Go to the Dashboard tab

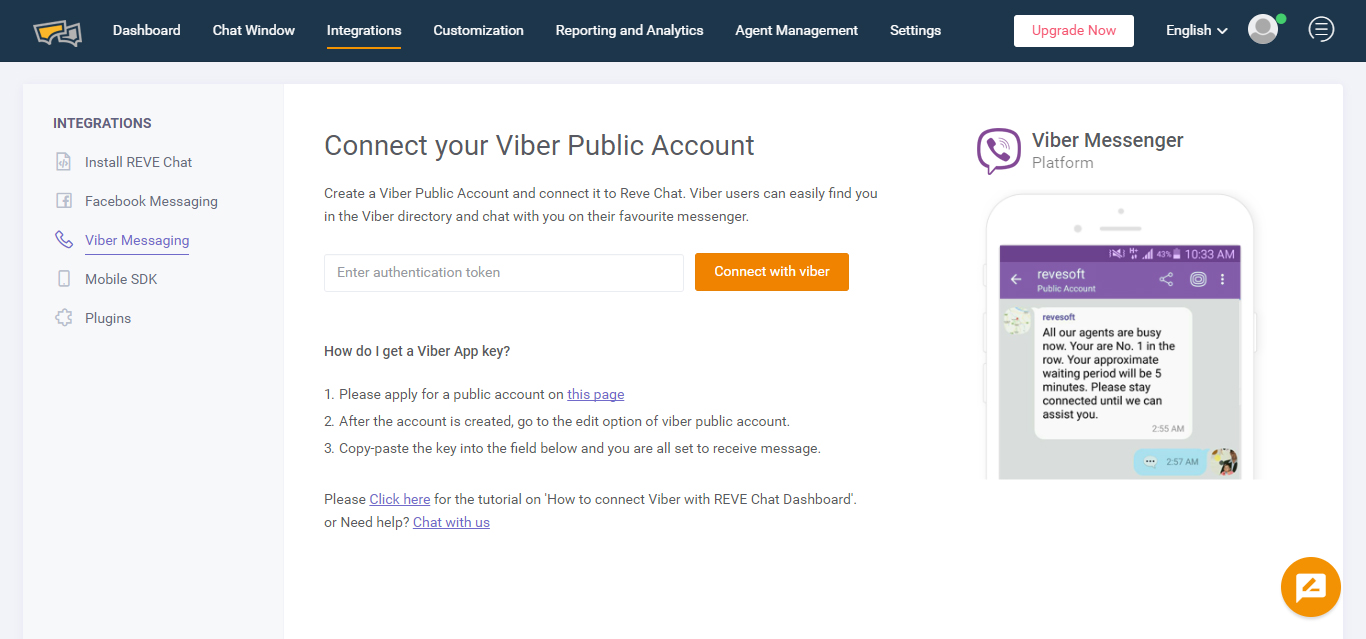click(x=147, y=30)
